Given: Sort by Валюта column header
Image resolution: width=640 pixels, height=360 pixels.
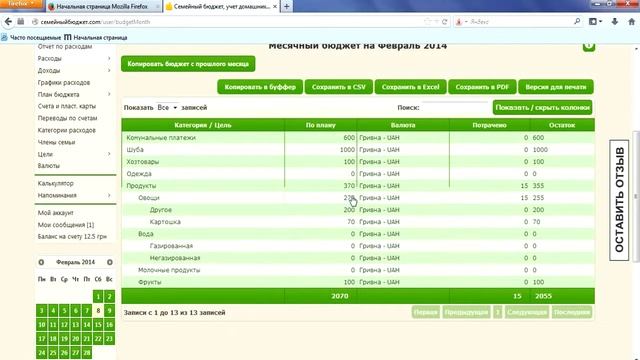Looking at the screenshot, I should click(403, 125).
